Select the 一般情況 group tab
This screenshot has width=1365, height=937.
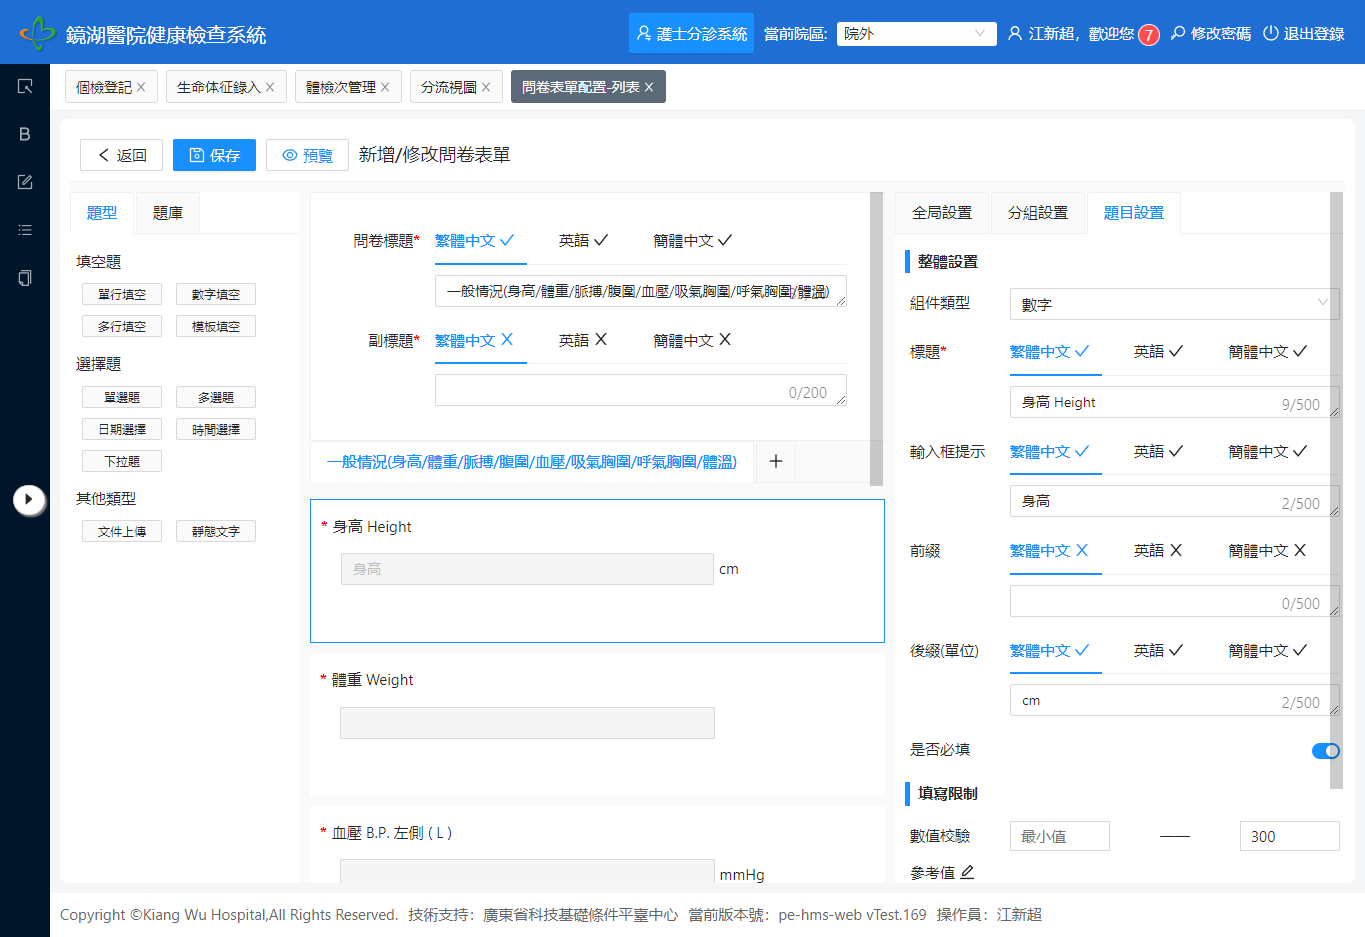coord(532,462)
